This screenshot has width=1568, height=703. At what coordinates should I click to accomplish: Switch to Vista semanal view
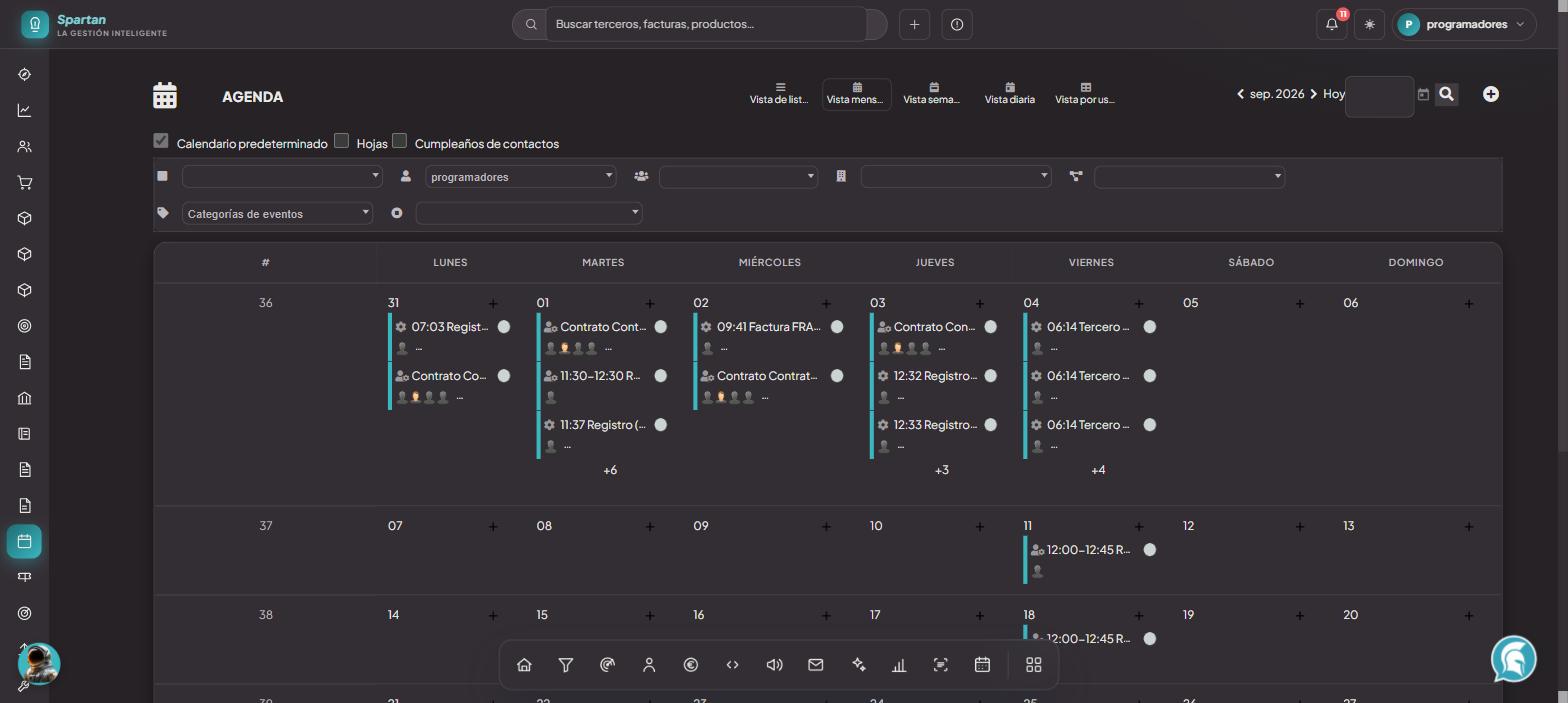pyautogui.click(x=933, y=94)
